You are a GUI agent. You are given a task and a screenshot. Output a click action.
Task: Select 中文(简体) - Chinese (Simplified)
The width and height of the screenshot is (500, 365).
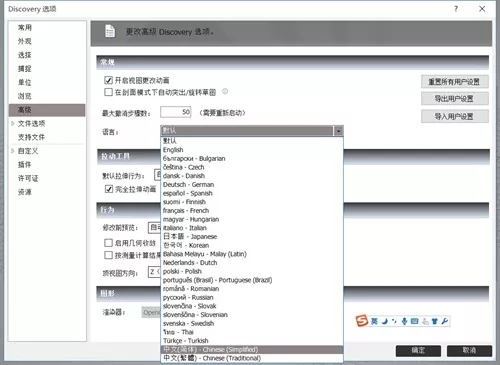tap(252, 349)
